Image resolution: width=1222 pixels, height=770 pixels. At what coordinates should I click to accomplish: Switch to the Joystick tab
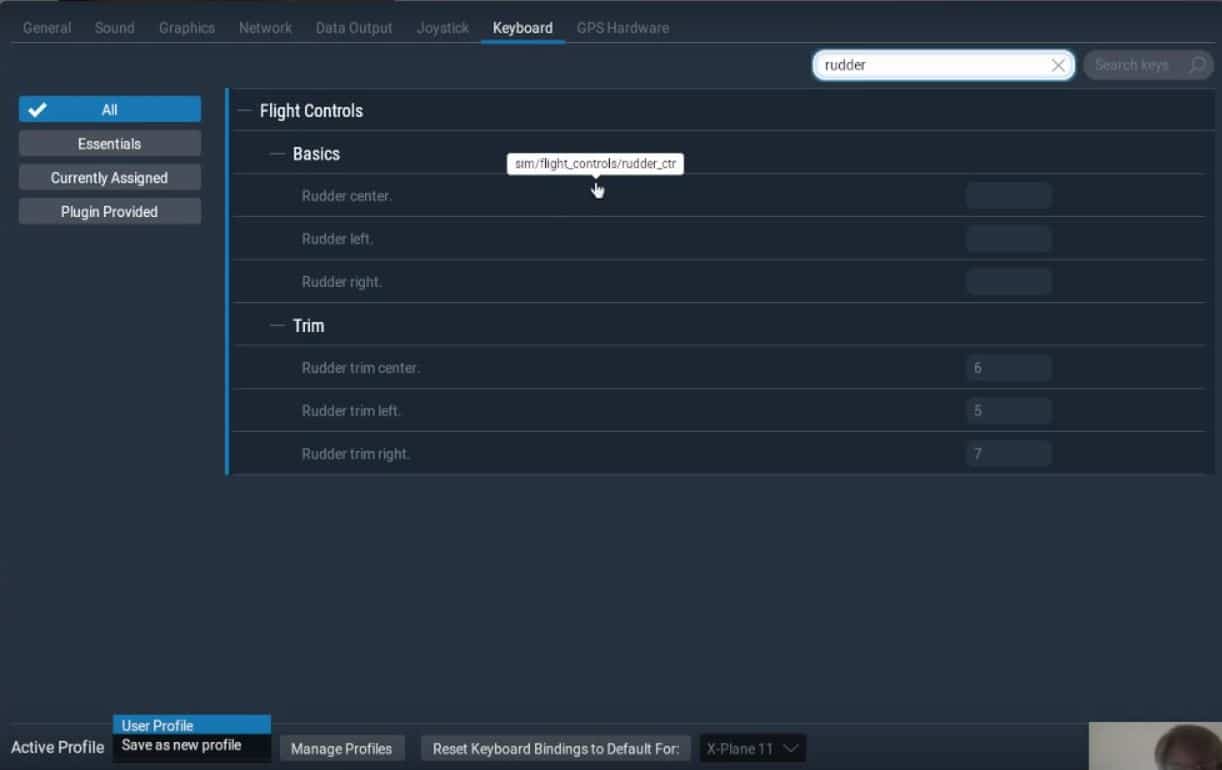442,28
